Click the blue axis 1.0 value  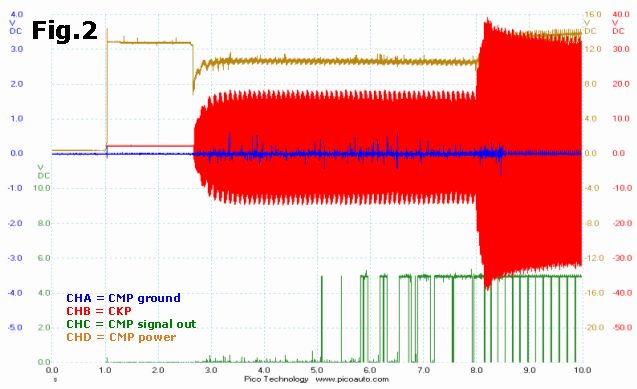click(x=17, y=119)
